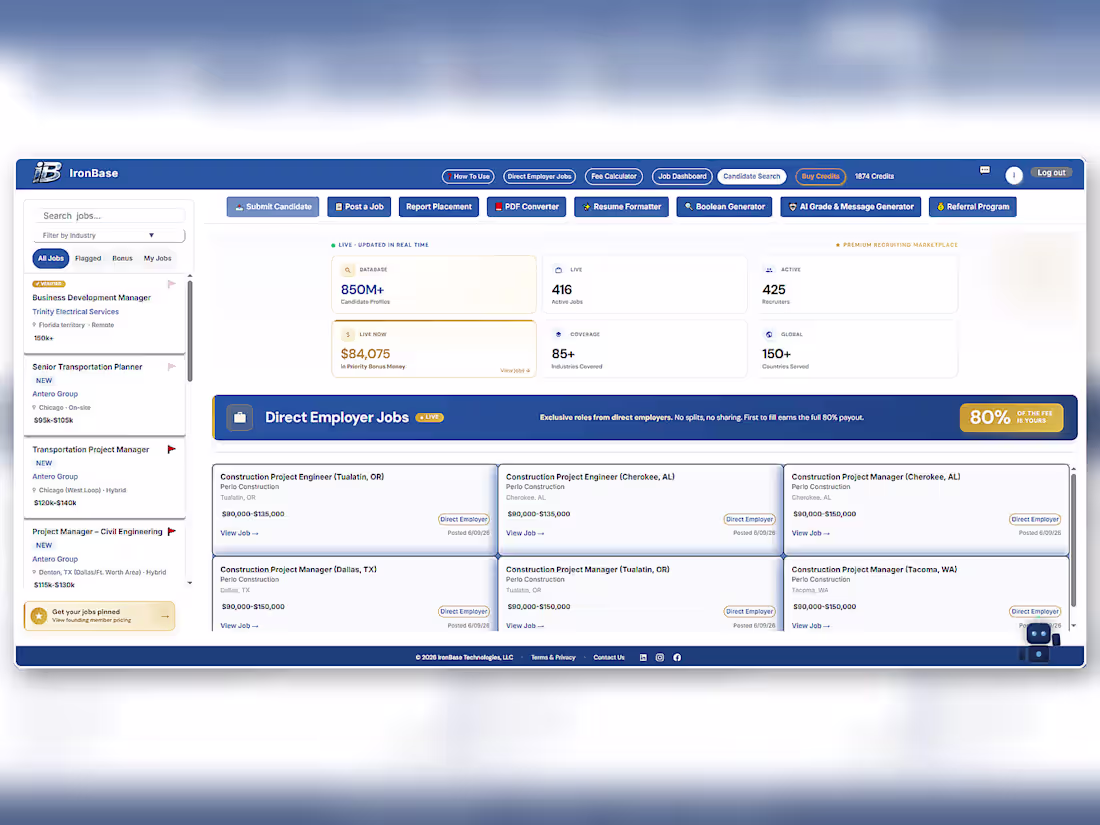Click the globe icon on 150+ Countries card
The width and height of the screenshot is (1100, 825).
(769, 335)
